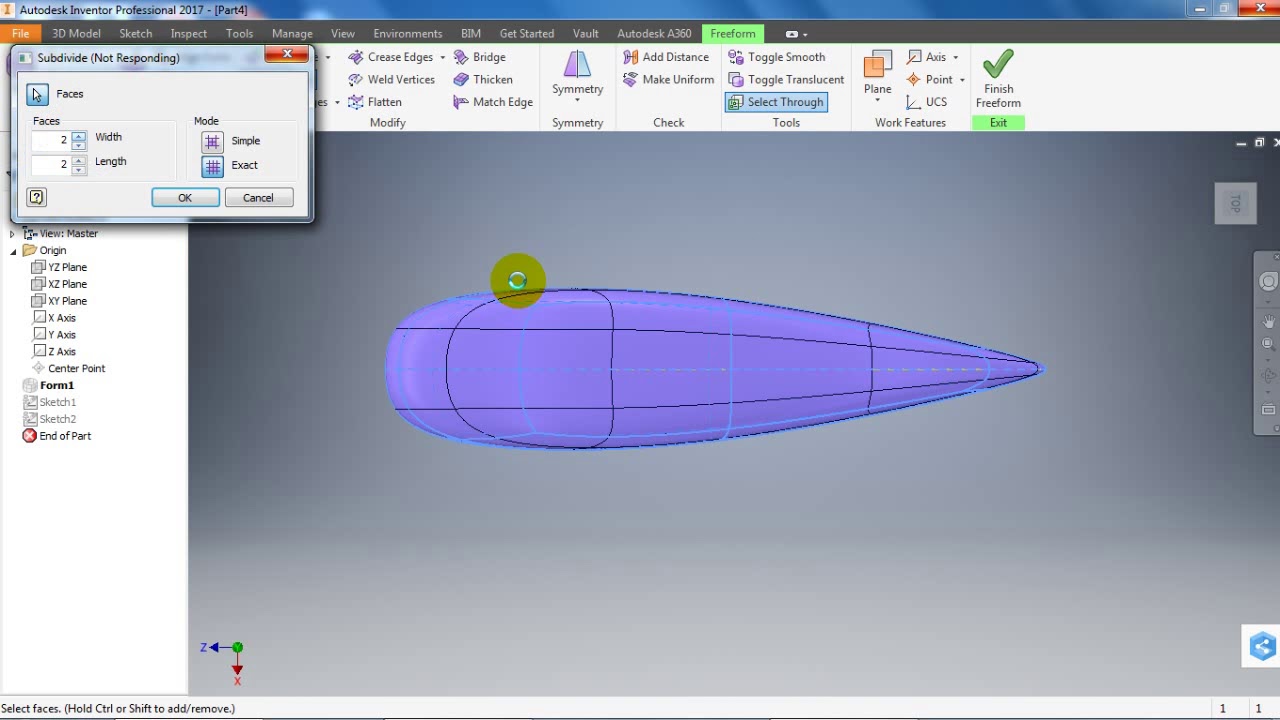Click the Length faces input field

click(x=51, y=164)
